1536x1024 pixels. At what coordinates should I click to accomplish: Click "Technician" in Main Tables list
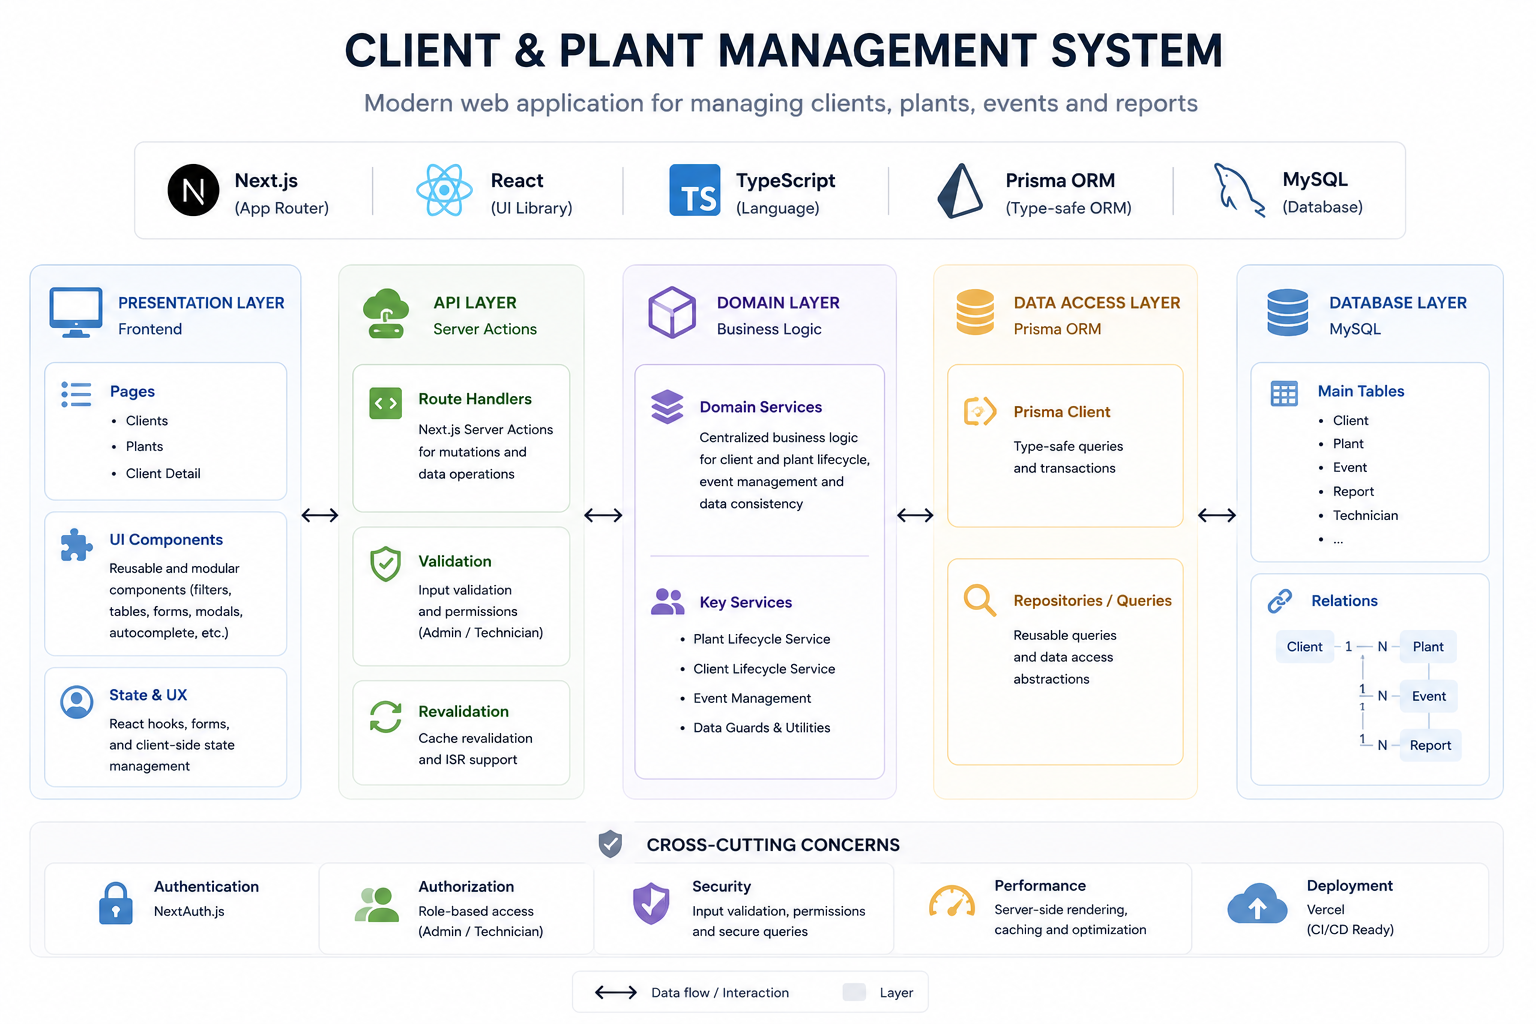click(x=1365, y=516)
